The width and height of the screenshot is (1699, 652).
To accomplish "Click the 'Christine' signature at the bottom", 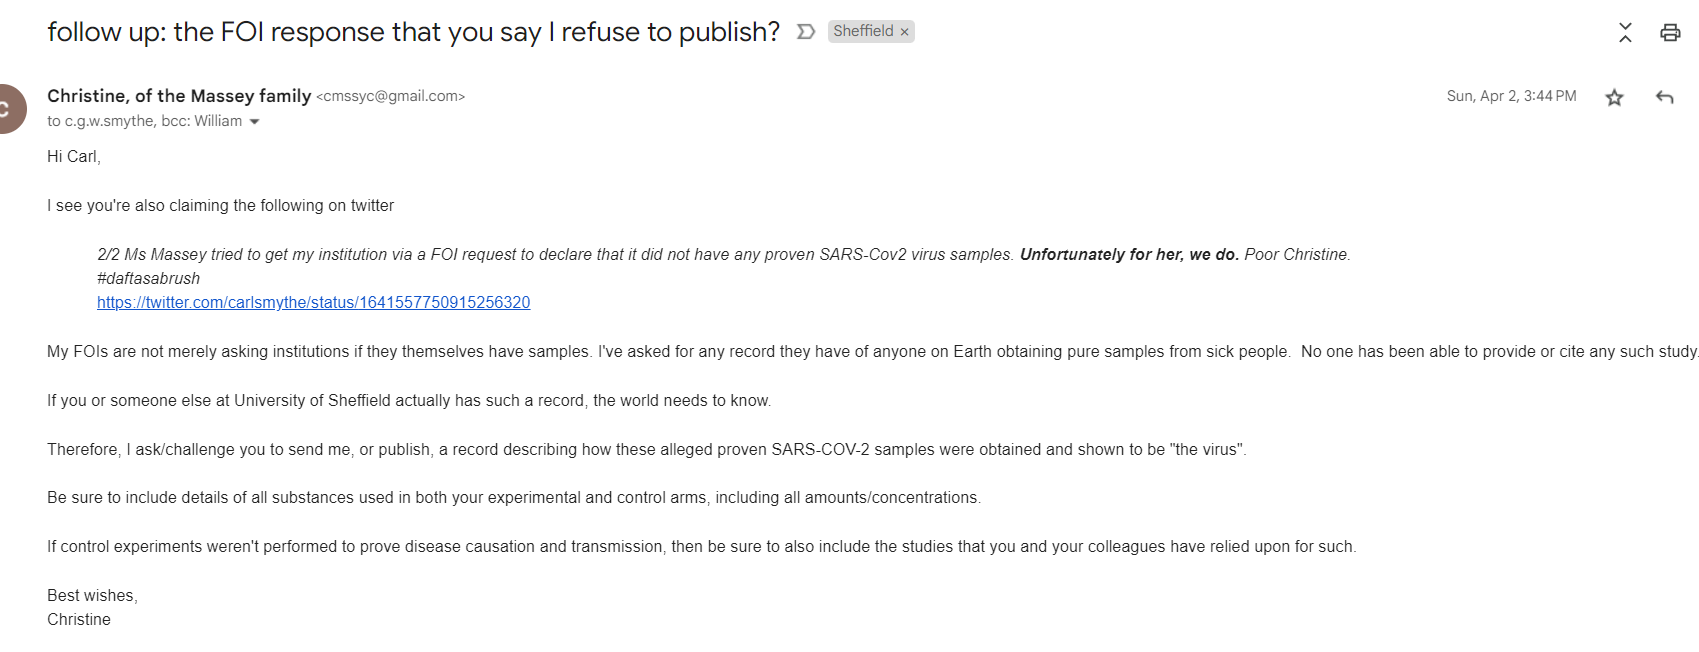I will (79, 619).
